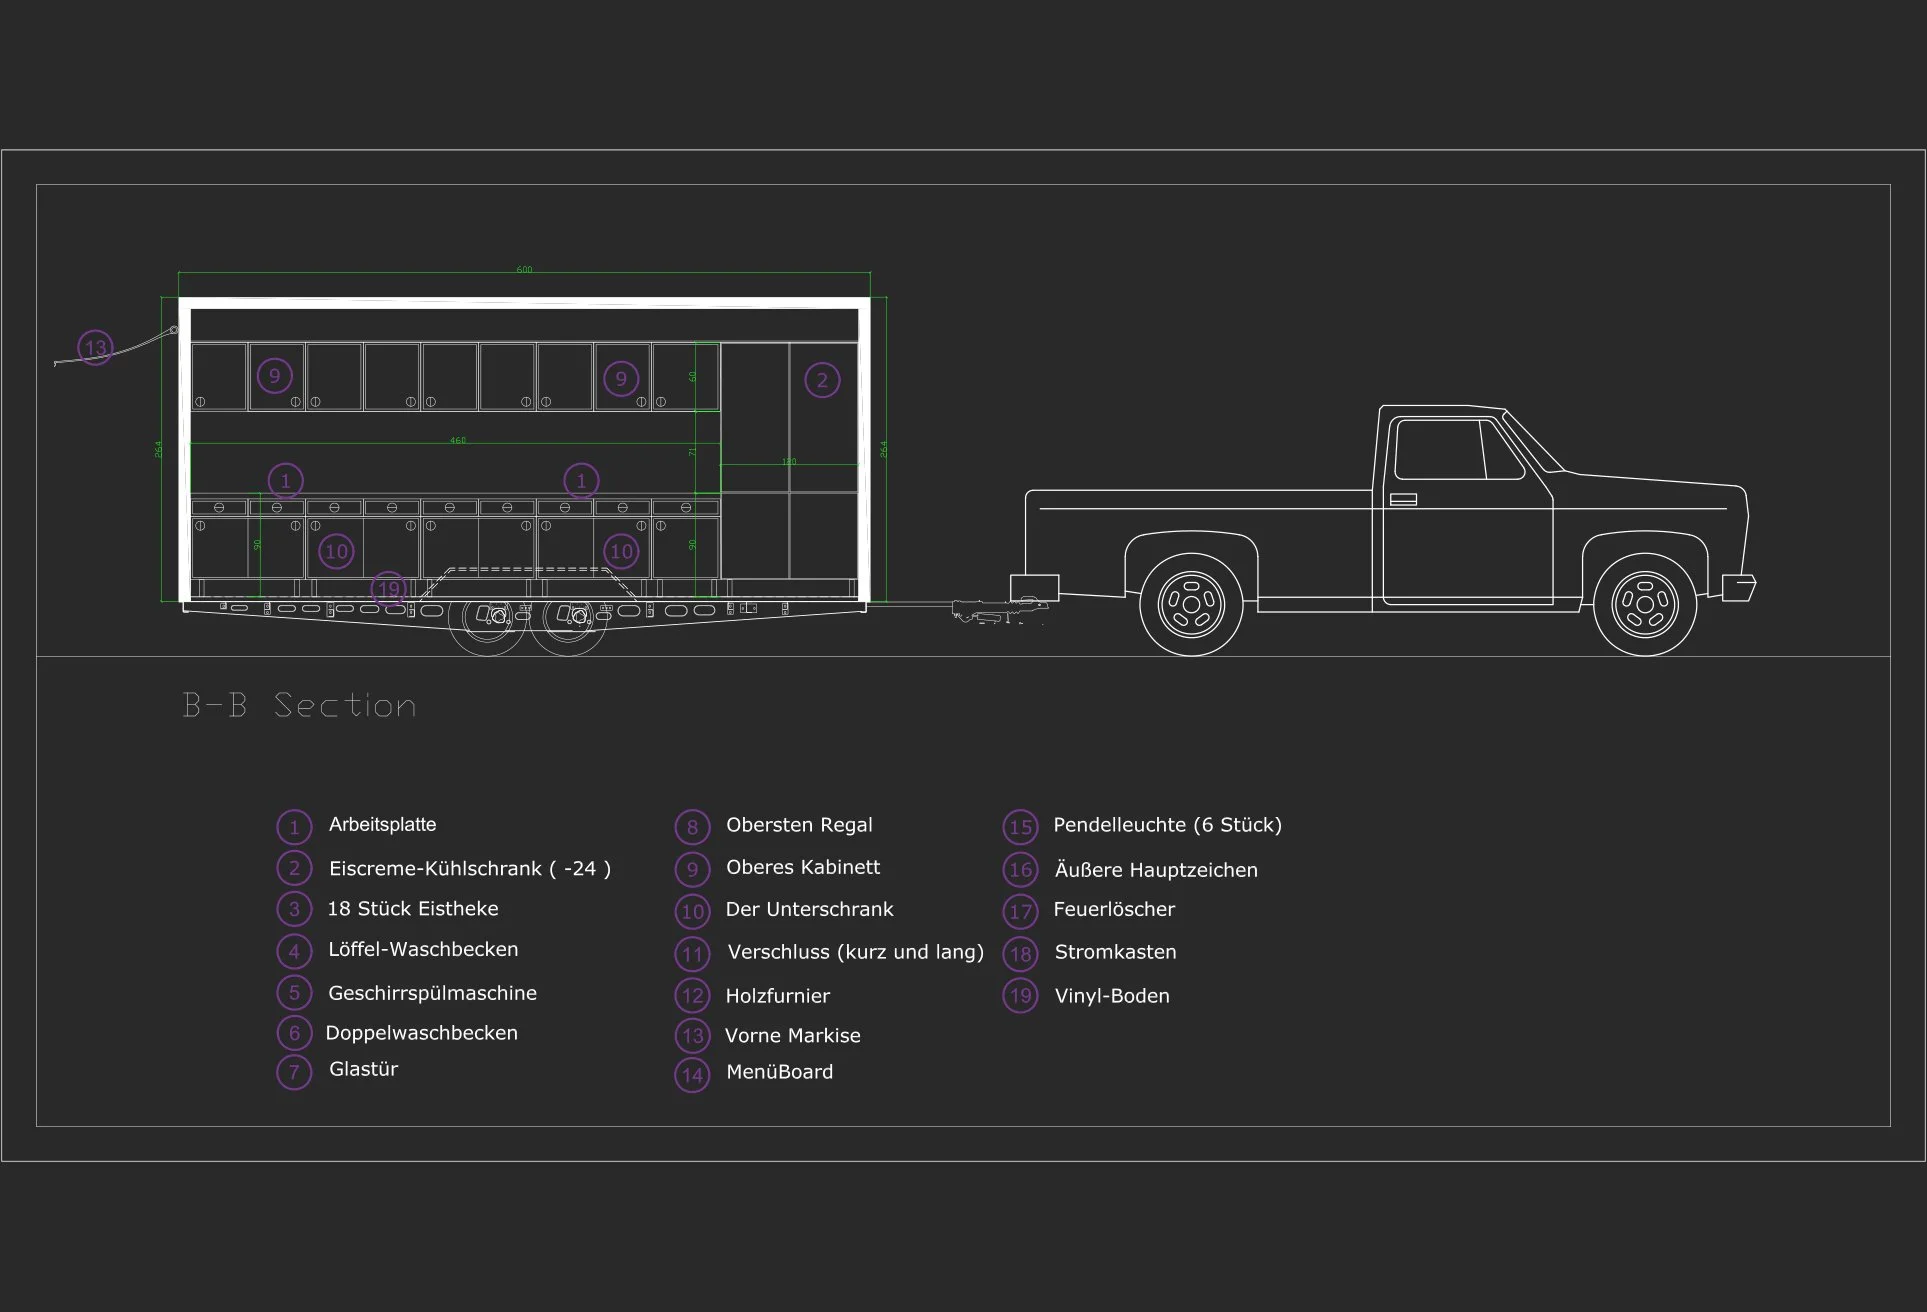
Task: Click legend circle number 7
Action: point(294,1073)
